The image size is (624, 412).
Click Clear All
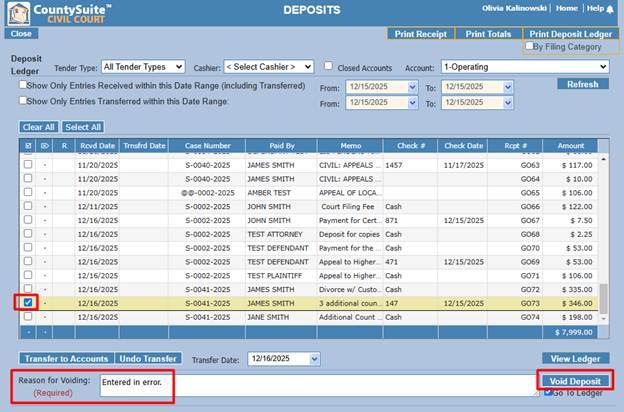(39, 127)
